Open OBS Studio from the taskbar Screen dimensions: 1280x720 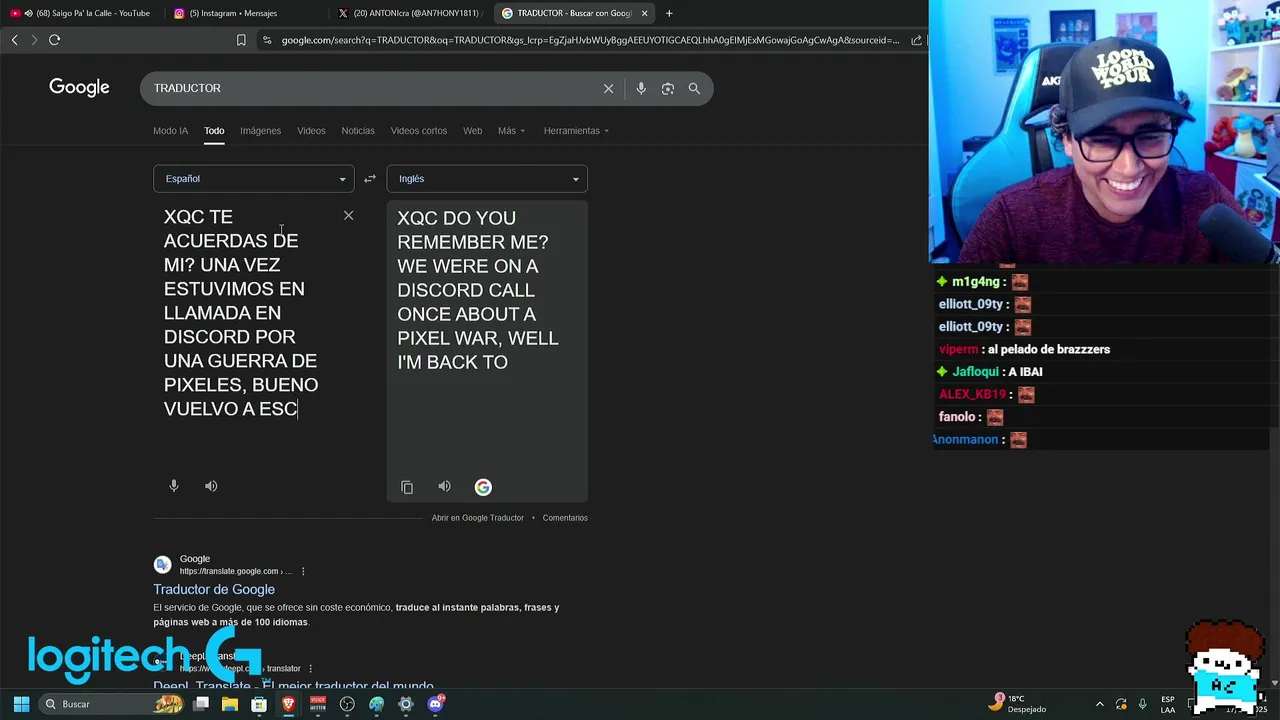tap(347, 704)
